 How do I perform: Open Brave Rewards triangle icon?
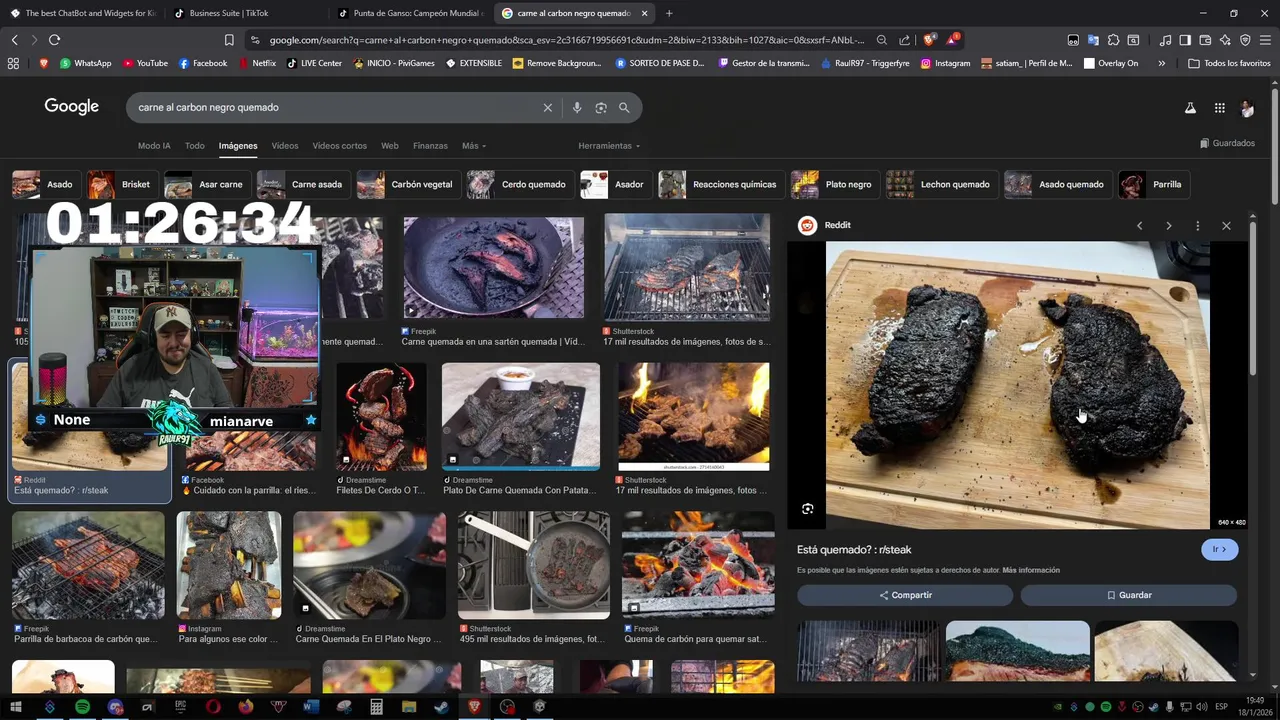click(x=952, y=40)
